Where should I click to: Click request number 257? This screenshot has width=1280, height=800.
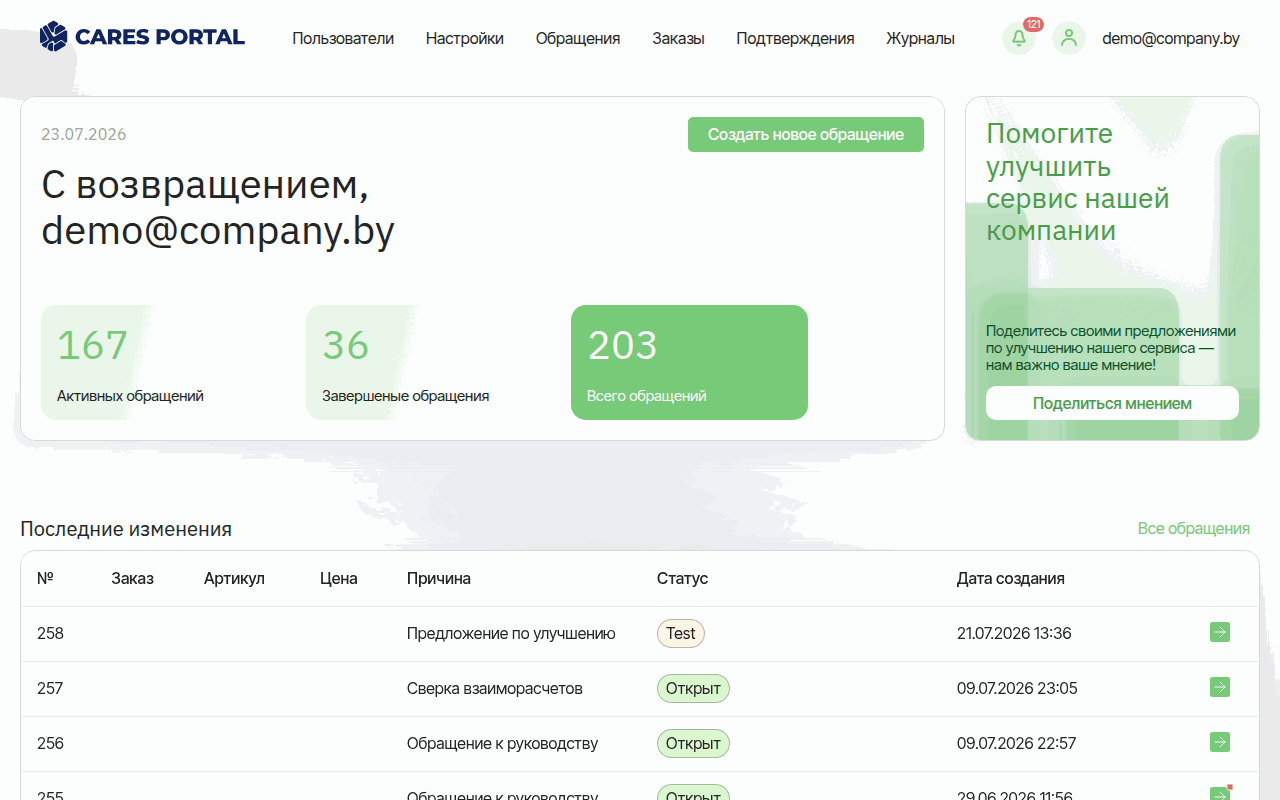pyautogui.click(x=50, y=688)
